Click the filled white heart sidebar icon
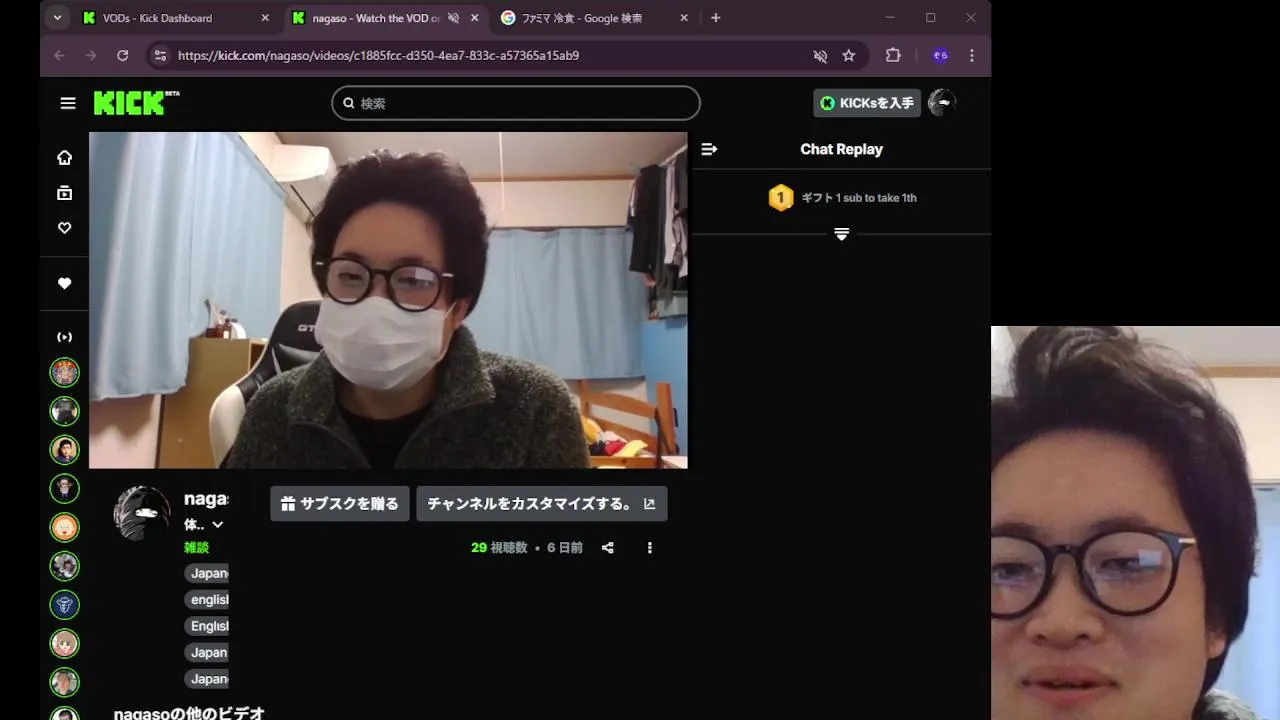This screenshot has width=1280, height=720. pos(64,284)
